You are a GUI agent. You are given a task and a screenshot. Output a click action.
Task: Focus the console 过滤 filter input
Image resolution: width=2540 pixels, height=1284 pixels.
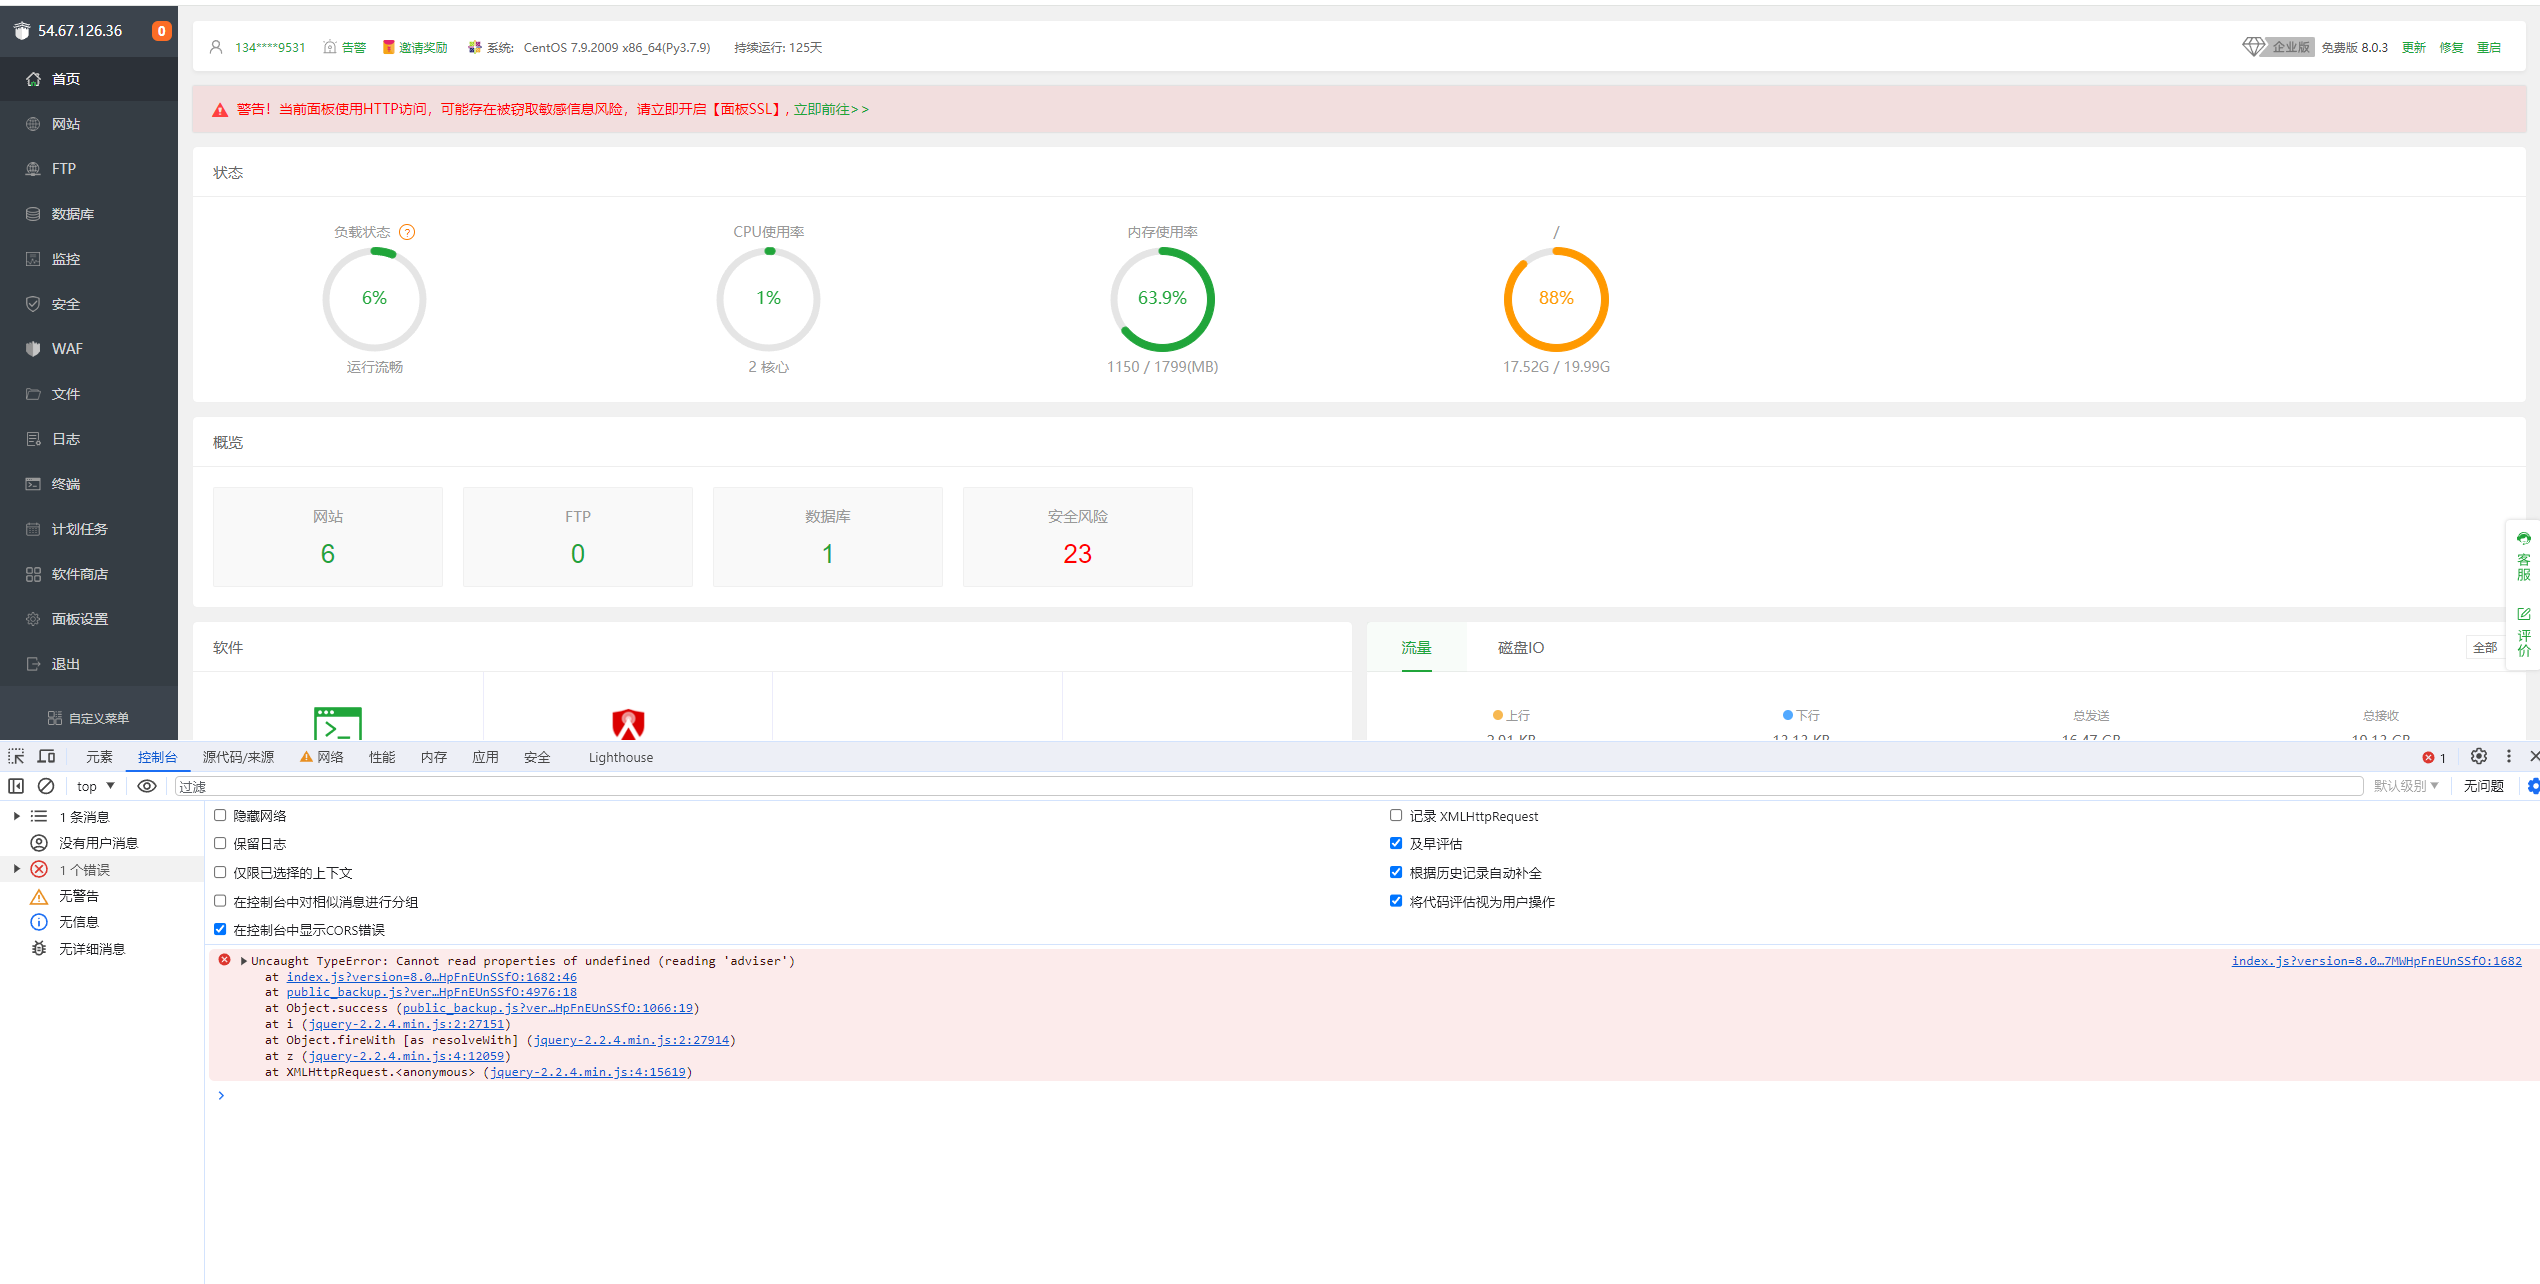[x=1269, y=787]
